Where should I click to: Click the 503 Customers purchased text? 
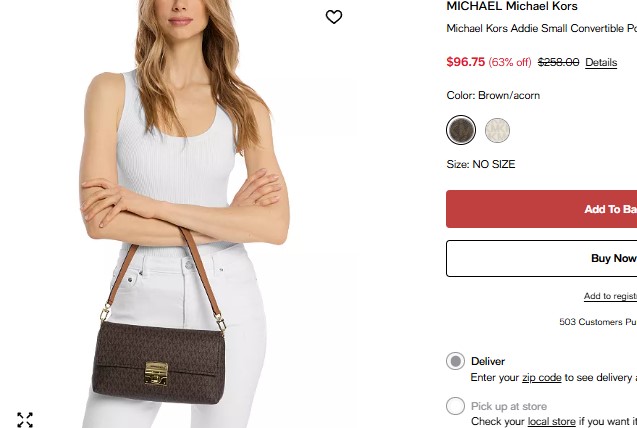coord(598,322)
